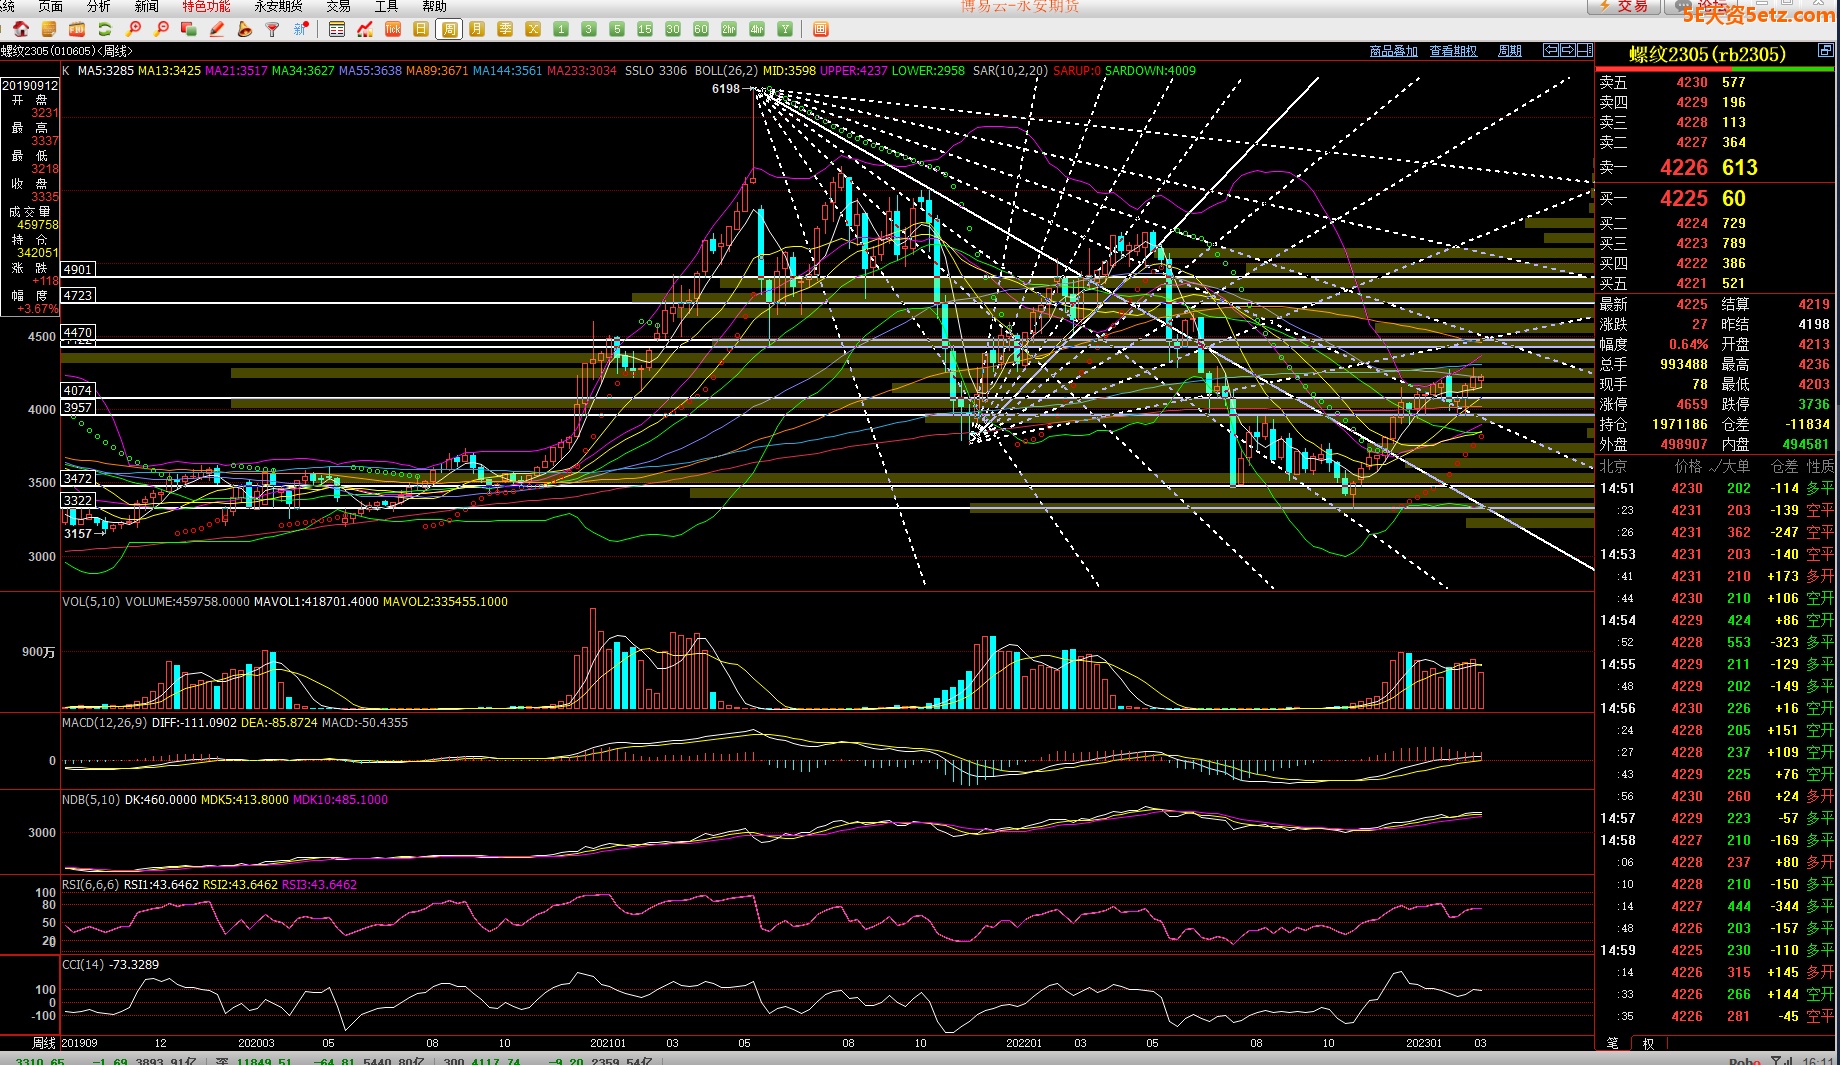Image resolution: width=1840 pixels, height=1065 pixels.
Task: Open the quote list table icon
Action: point(337,29)
